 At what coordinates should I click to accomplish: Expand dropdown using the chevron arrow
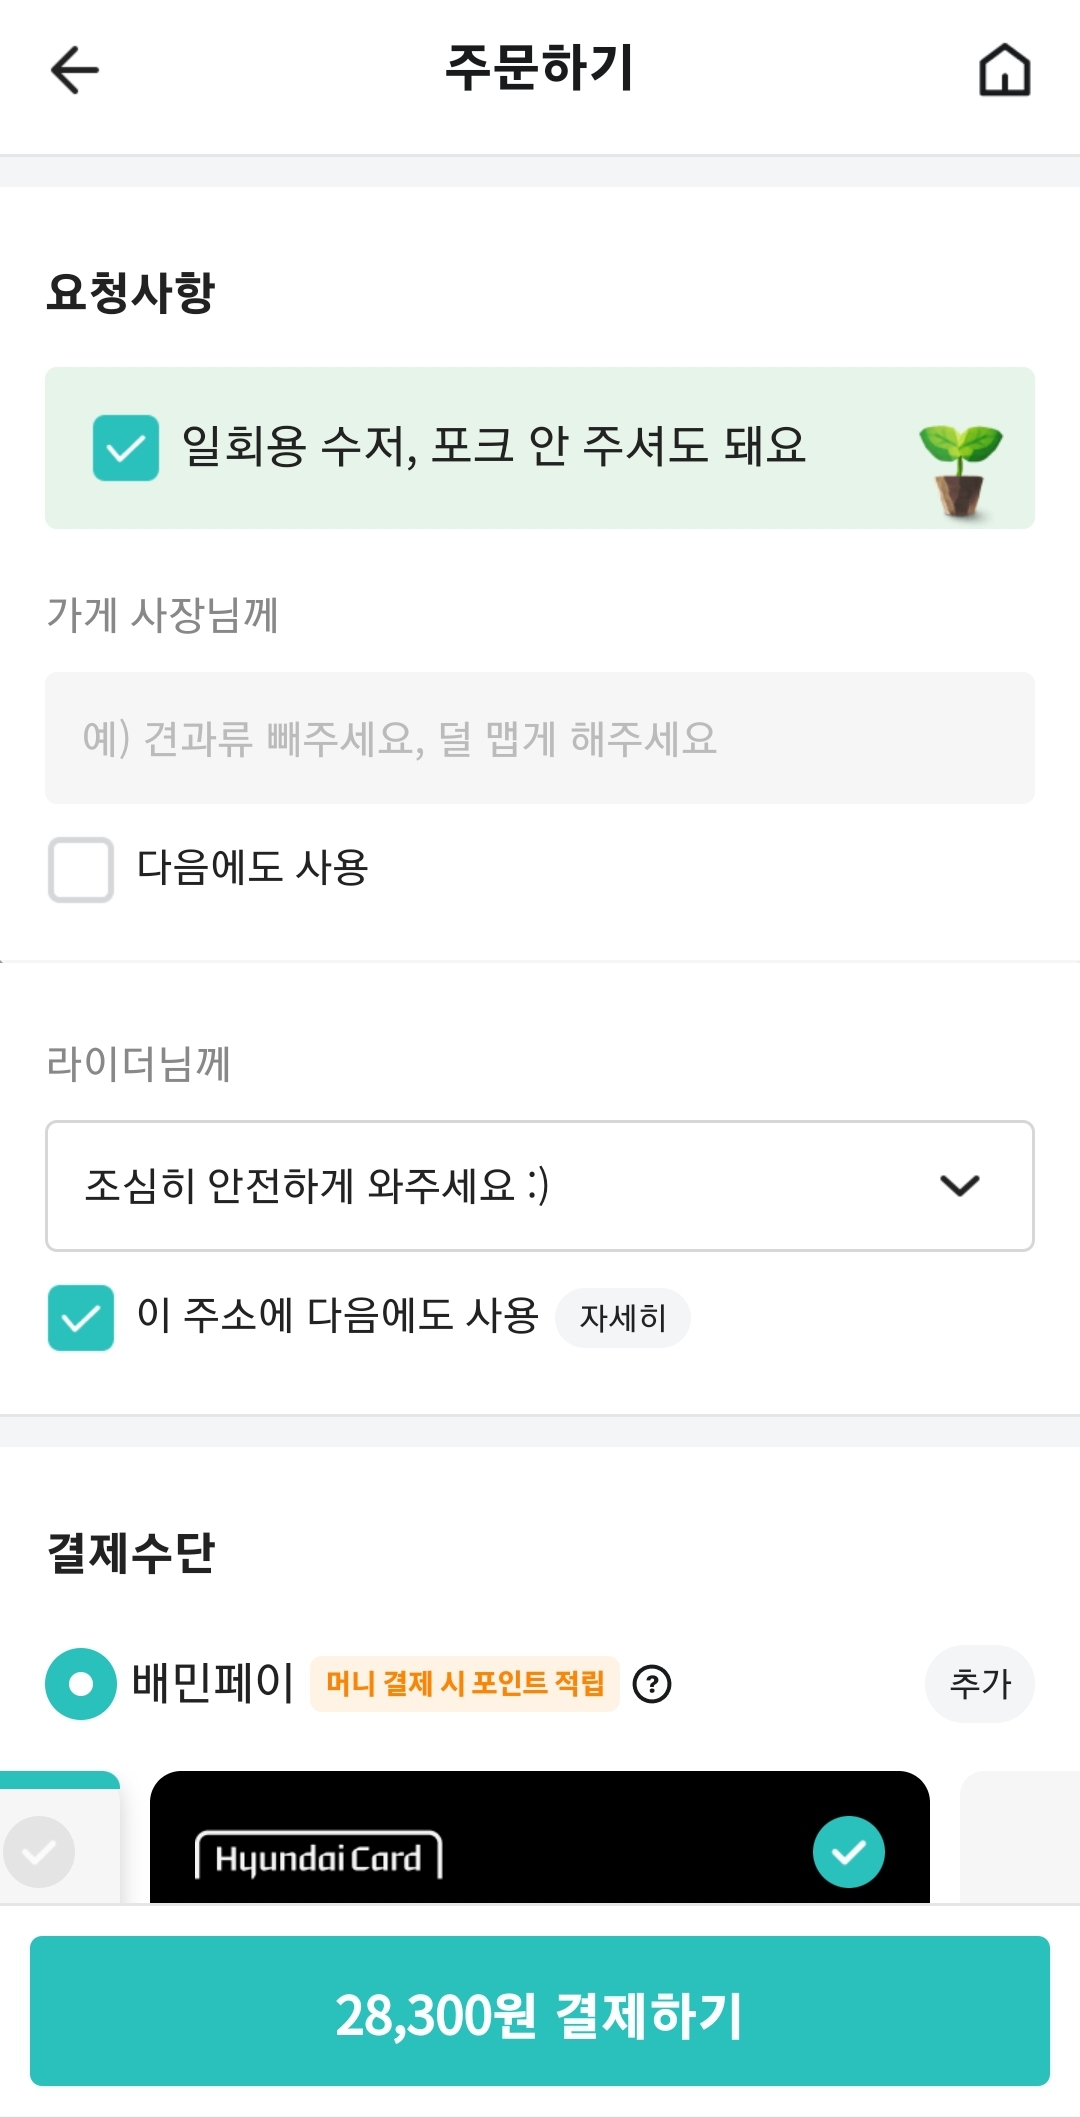point(960,1186)
